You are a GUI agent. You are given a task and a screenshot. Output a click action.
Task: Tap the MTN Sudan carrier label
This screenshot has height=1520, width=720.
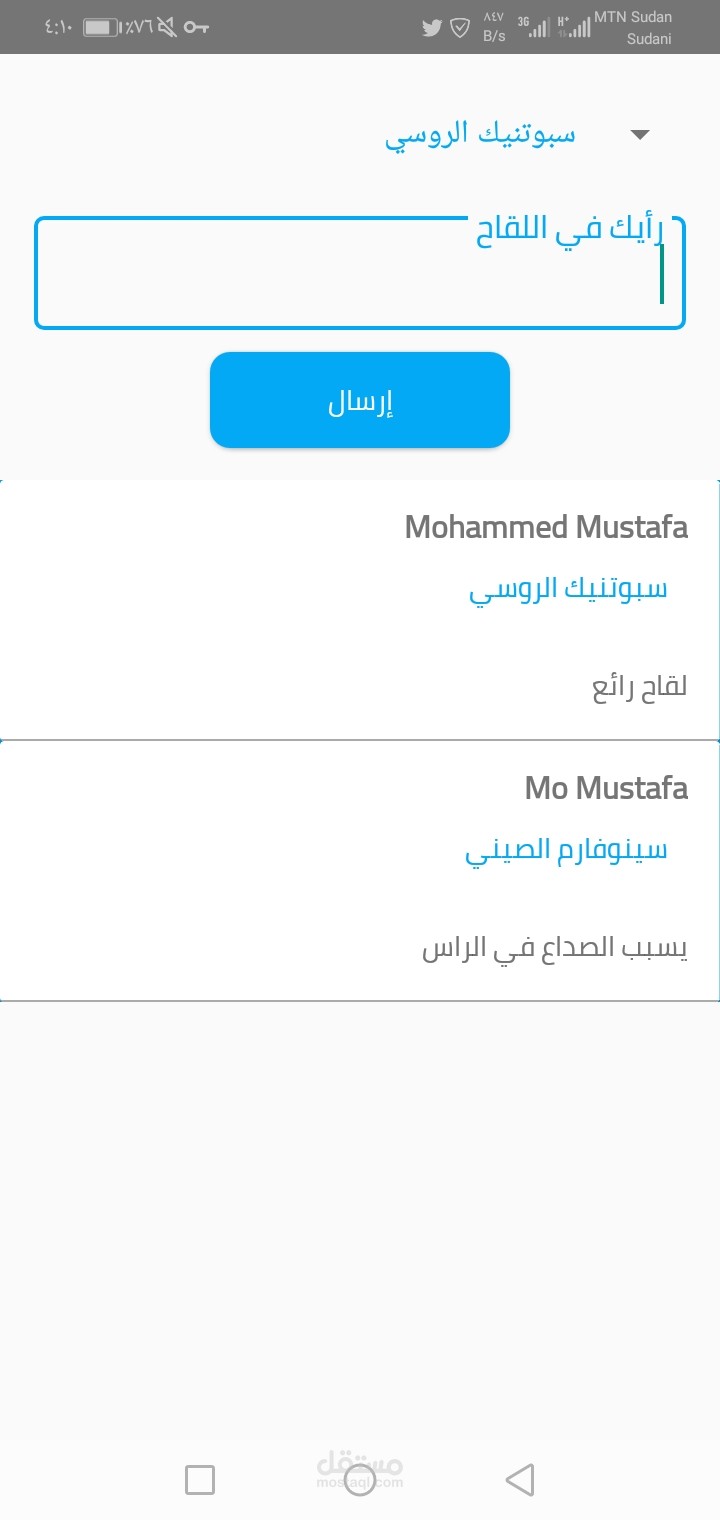pyautogui.click(x=633, y=17)
